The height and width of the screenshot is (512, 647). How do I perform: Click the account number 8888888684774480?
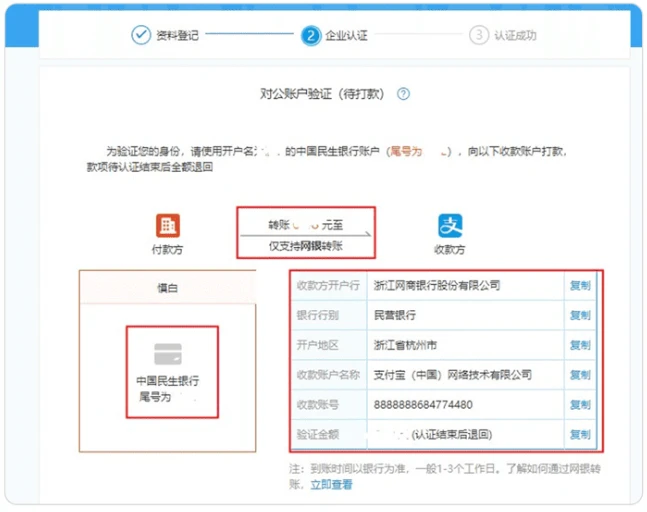423,405
